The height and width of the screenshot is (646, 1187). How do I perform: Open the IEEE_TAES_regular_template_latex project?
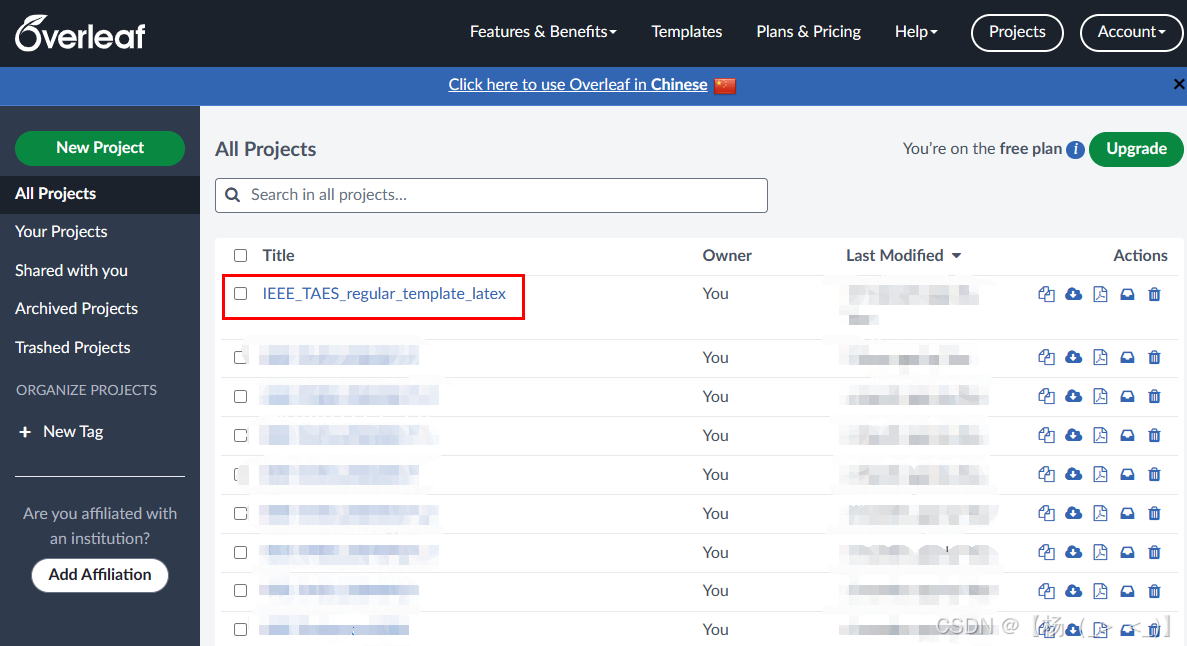pos(384,294)
